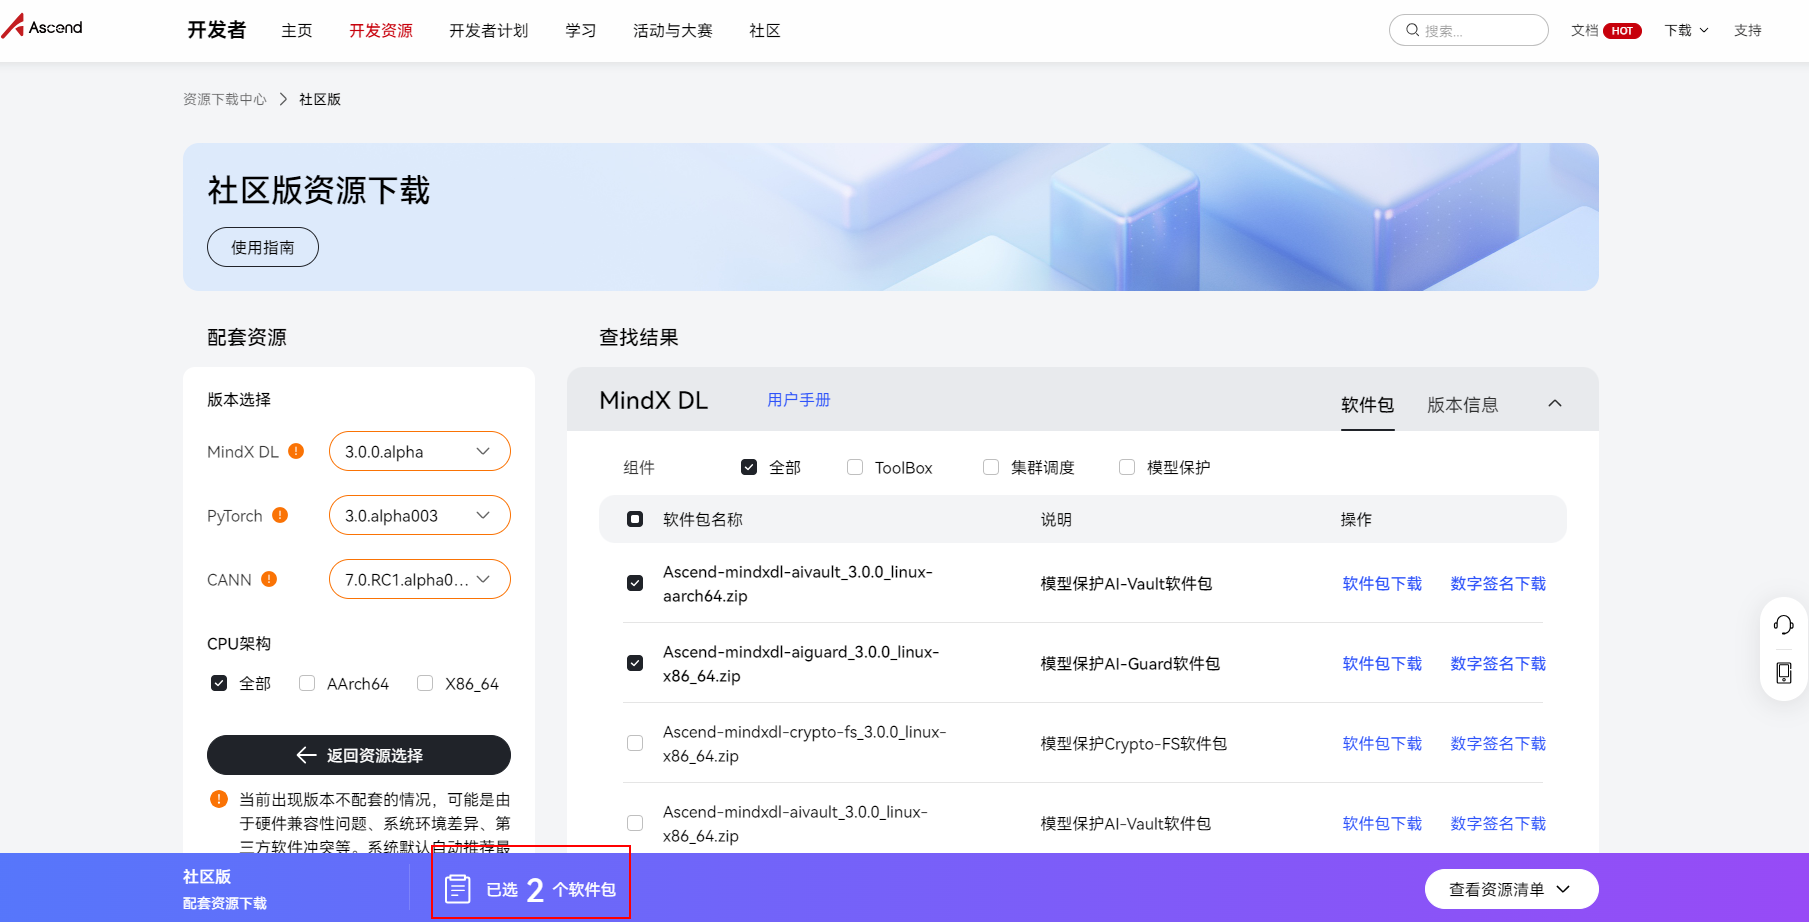
Task: Click 数字签名下载 for aiguard x86_64 package
Action: click(1498, 663)
